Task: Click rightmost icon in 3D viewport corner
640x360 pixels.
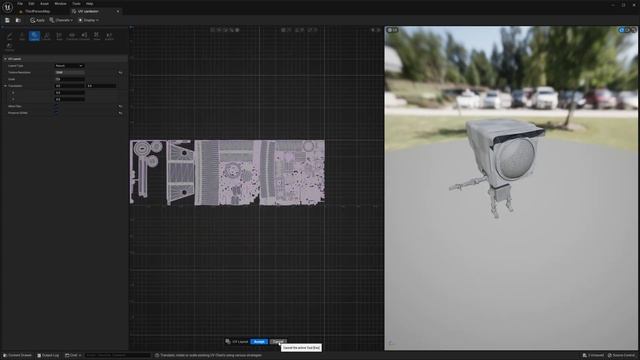Action: (x=633, y=30)
